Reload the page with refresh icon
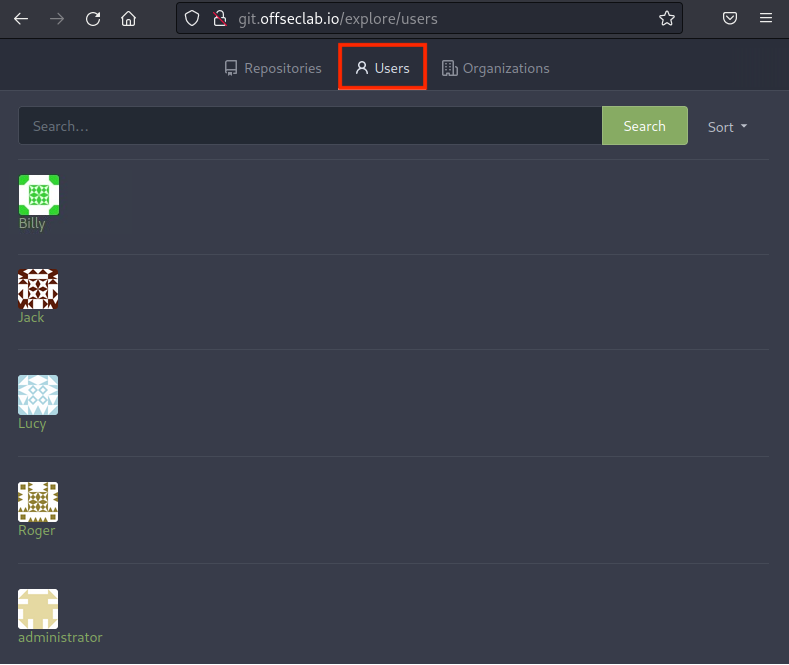Viewport: 789px width, 665px height. click(93, 18)
